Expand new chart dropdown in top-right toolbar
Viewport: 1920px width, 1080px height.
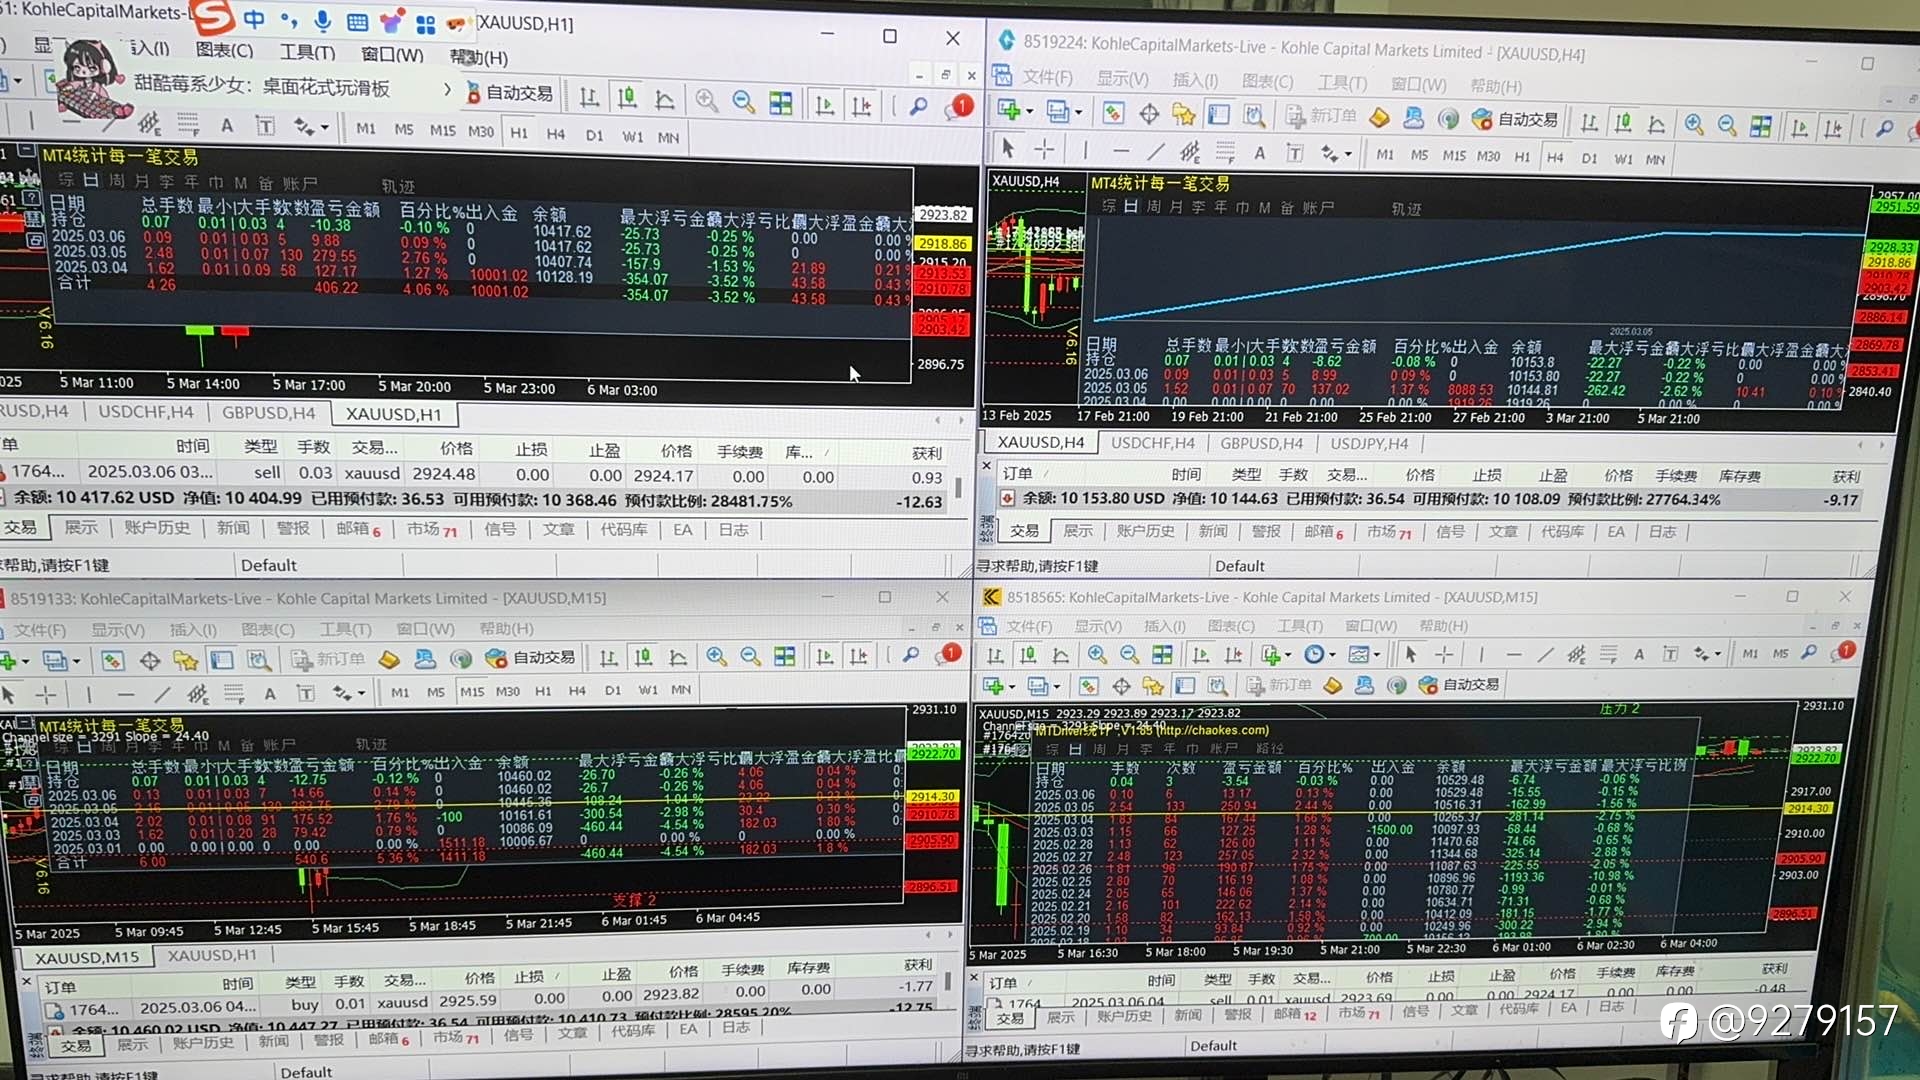pyautogui.click(x=1030, y=111)
